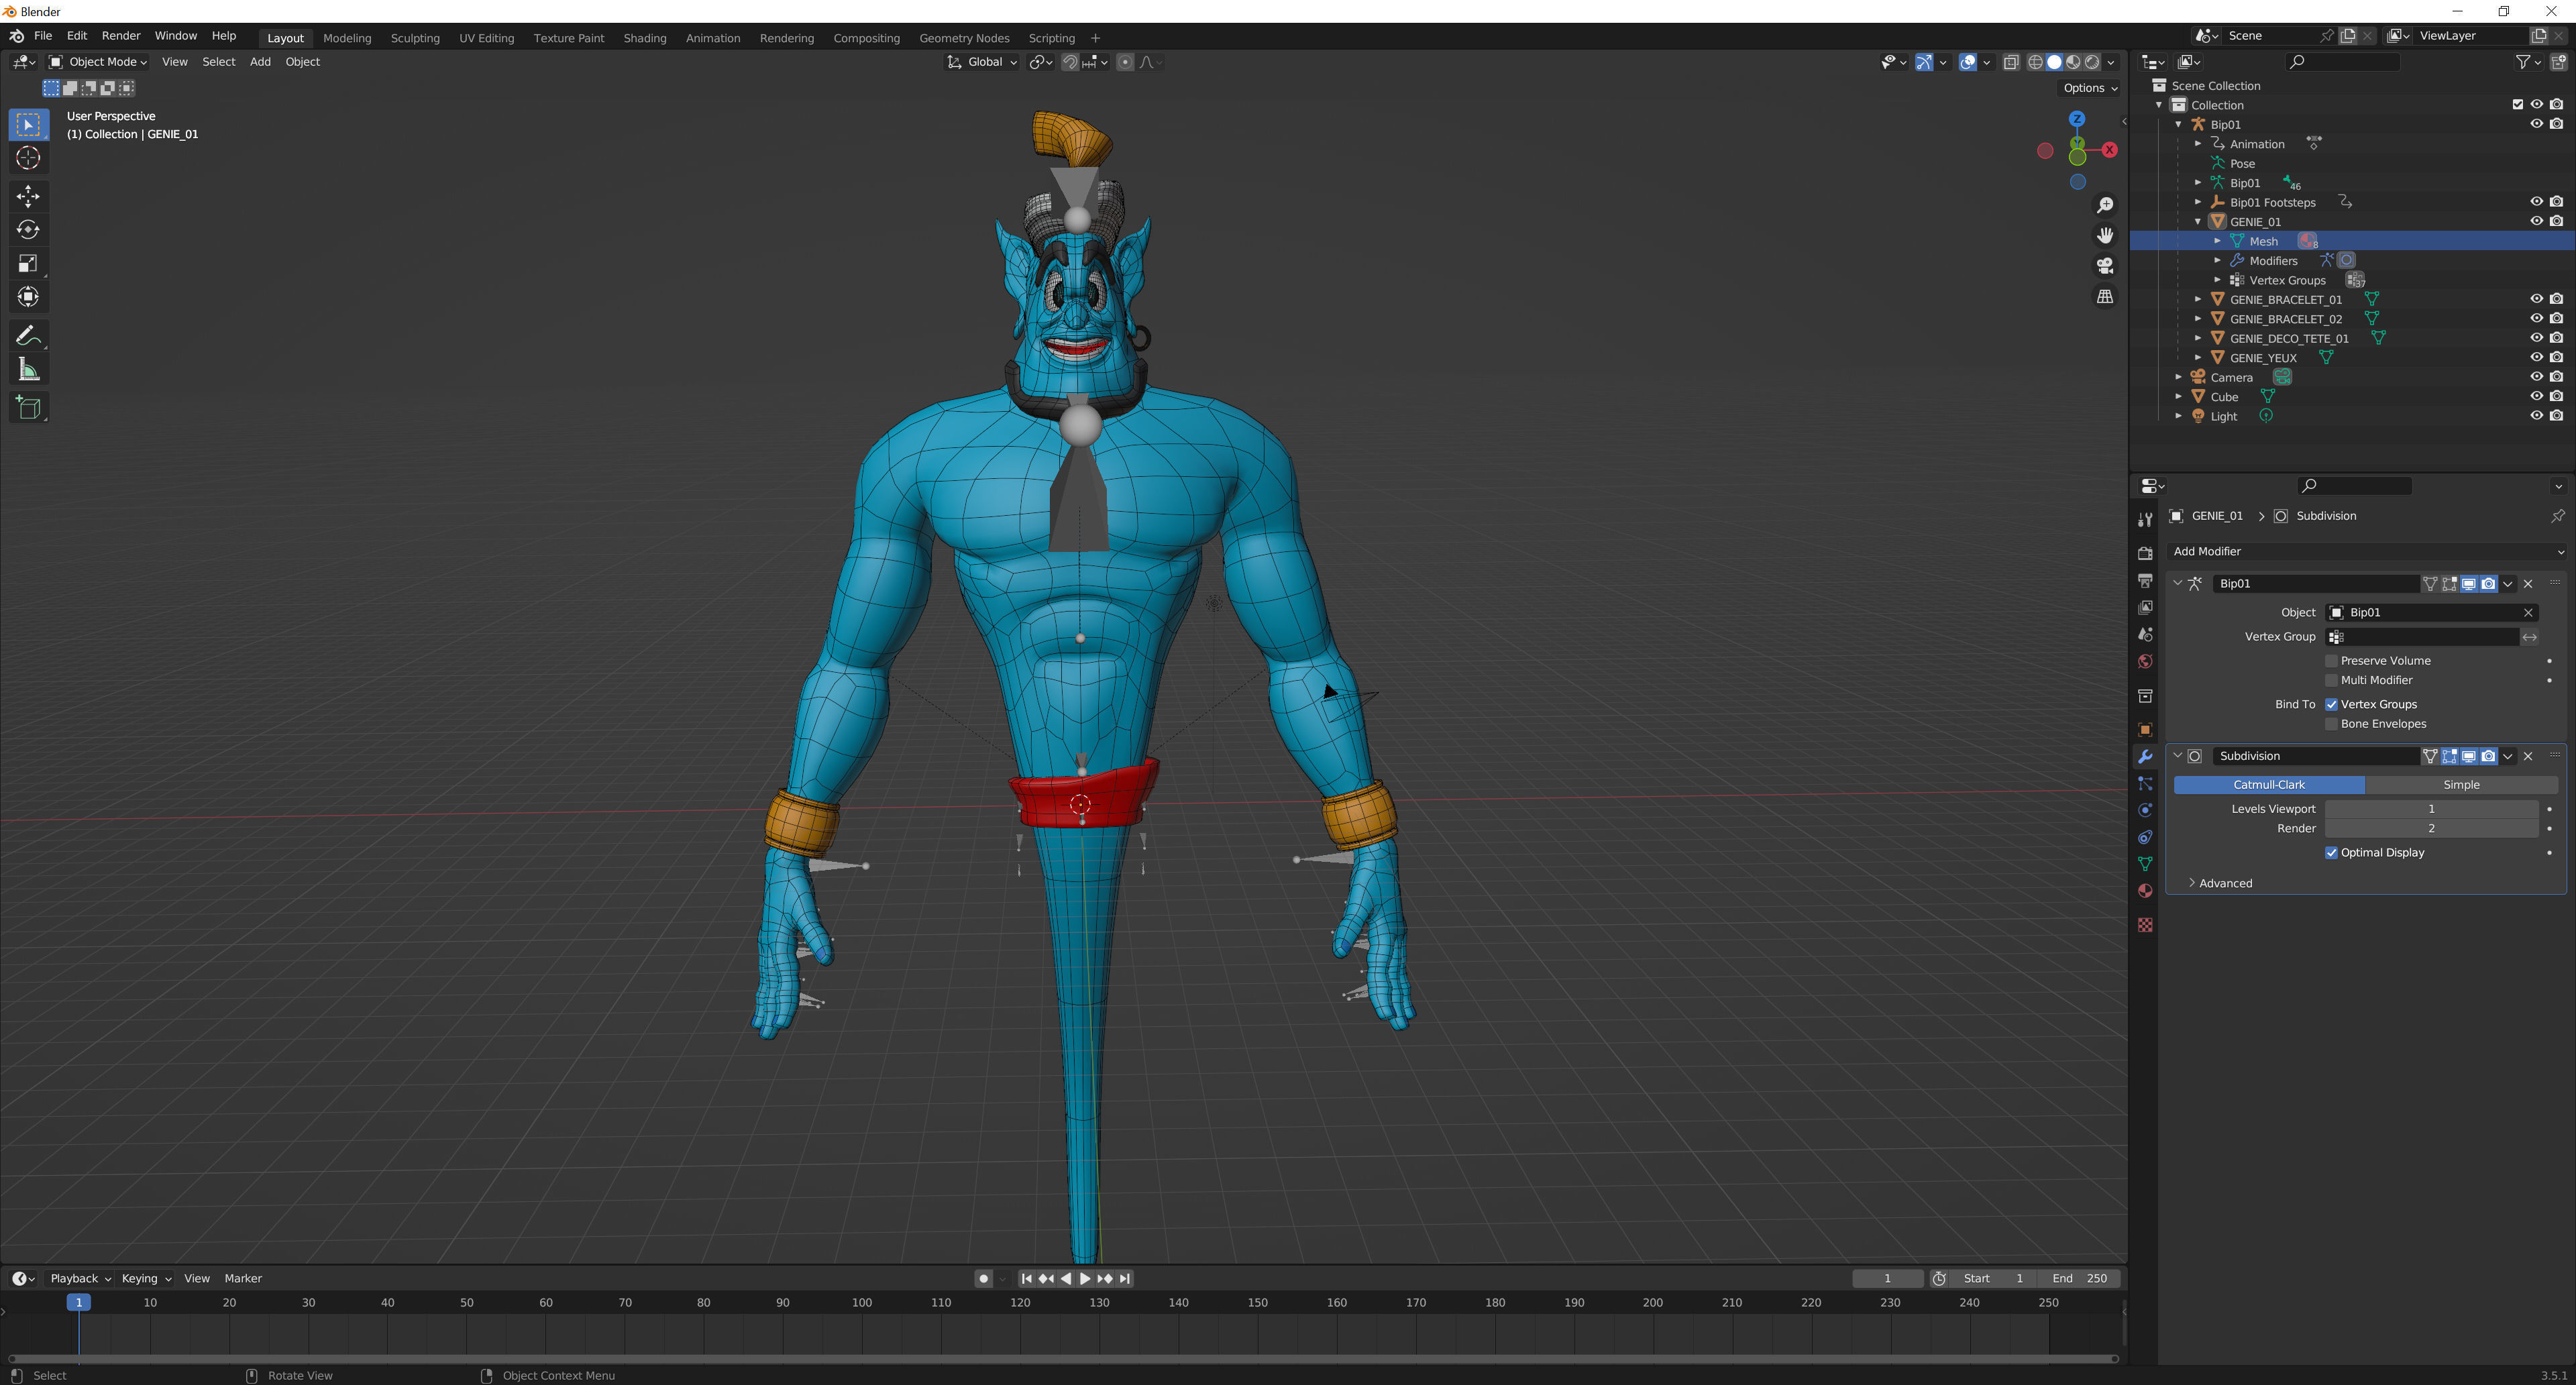Open the Object Data properties tab
2576x1385 pixels.
[2144, 864]
